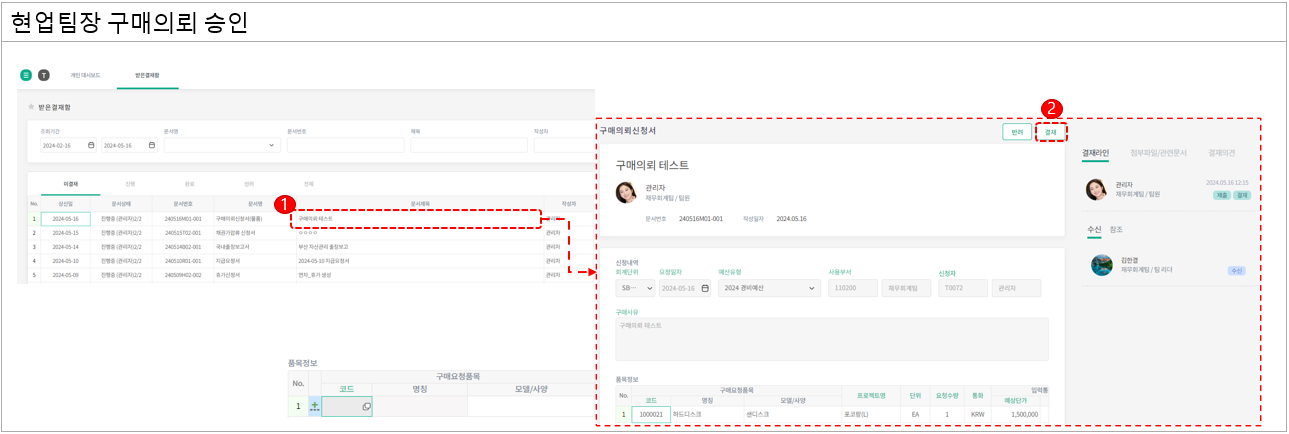
Task: Switch to the 참조 tab
Action: coord(1116,229)
